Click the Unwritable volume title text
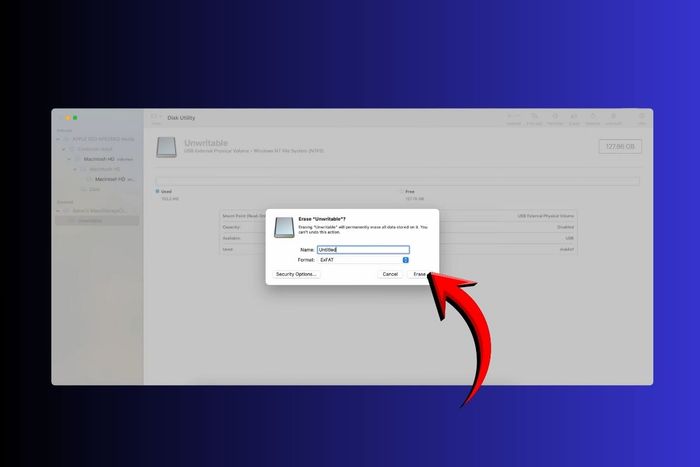Image resolution: width=700 pixels, height=467 pixels. point(206,143)
